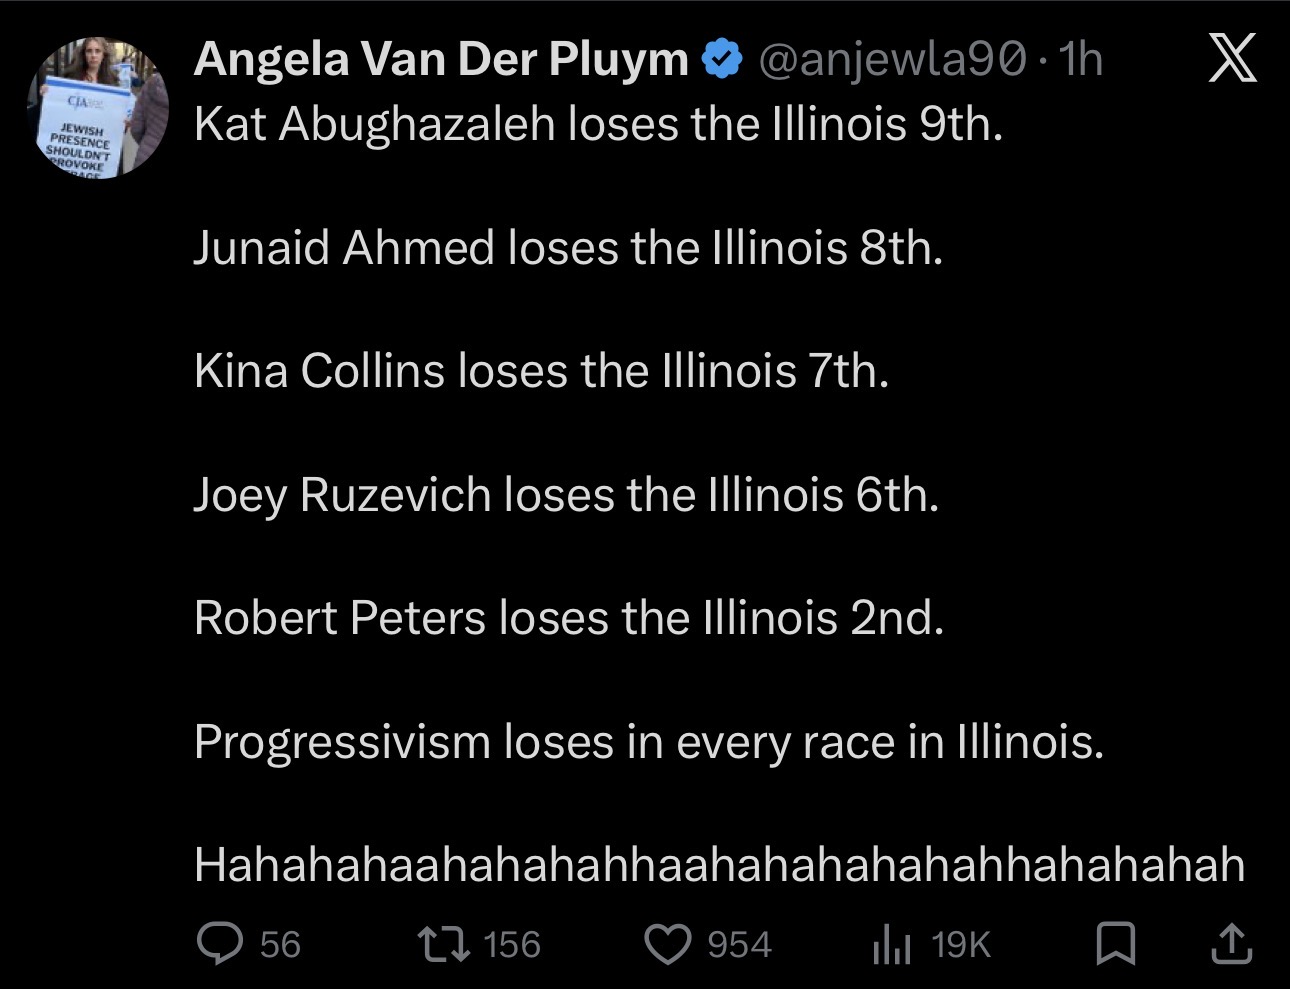The height and width of the screenshot is (989, 1290).
Task: Click the share upload arrow icon
Action: tap(1231, 943)
